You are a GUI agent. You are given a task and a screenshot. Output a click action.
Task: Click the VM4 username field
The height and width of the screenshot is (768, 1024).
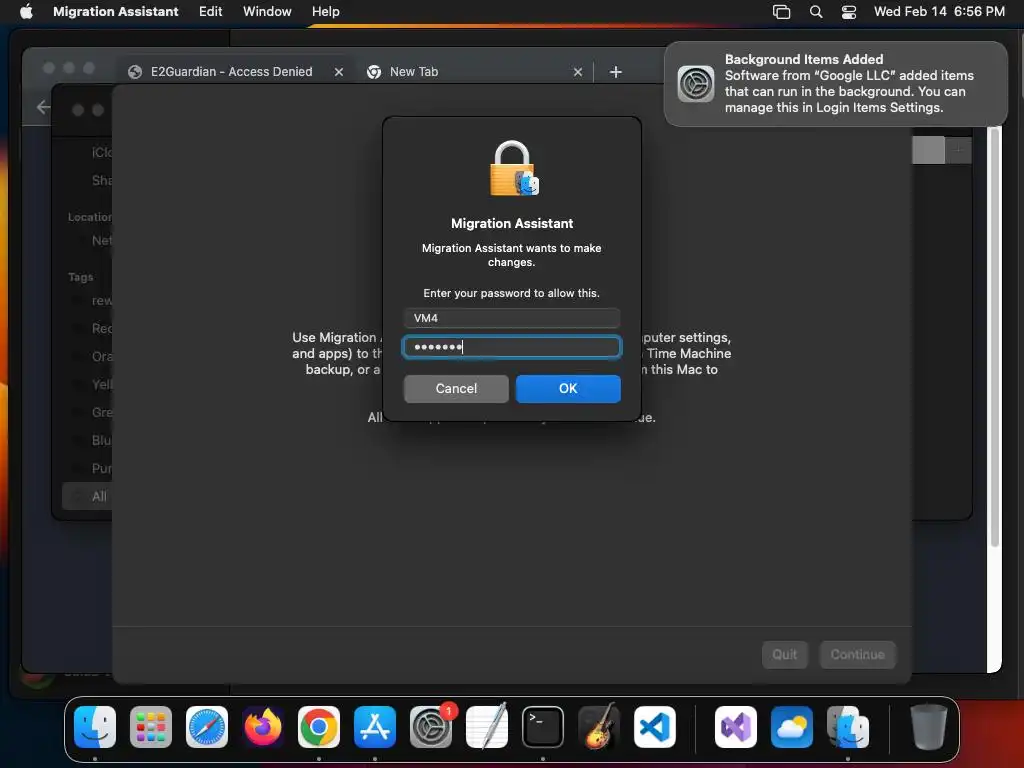(512, 318)
